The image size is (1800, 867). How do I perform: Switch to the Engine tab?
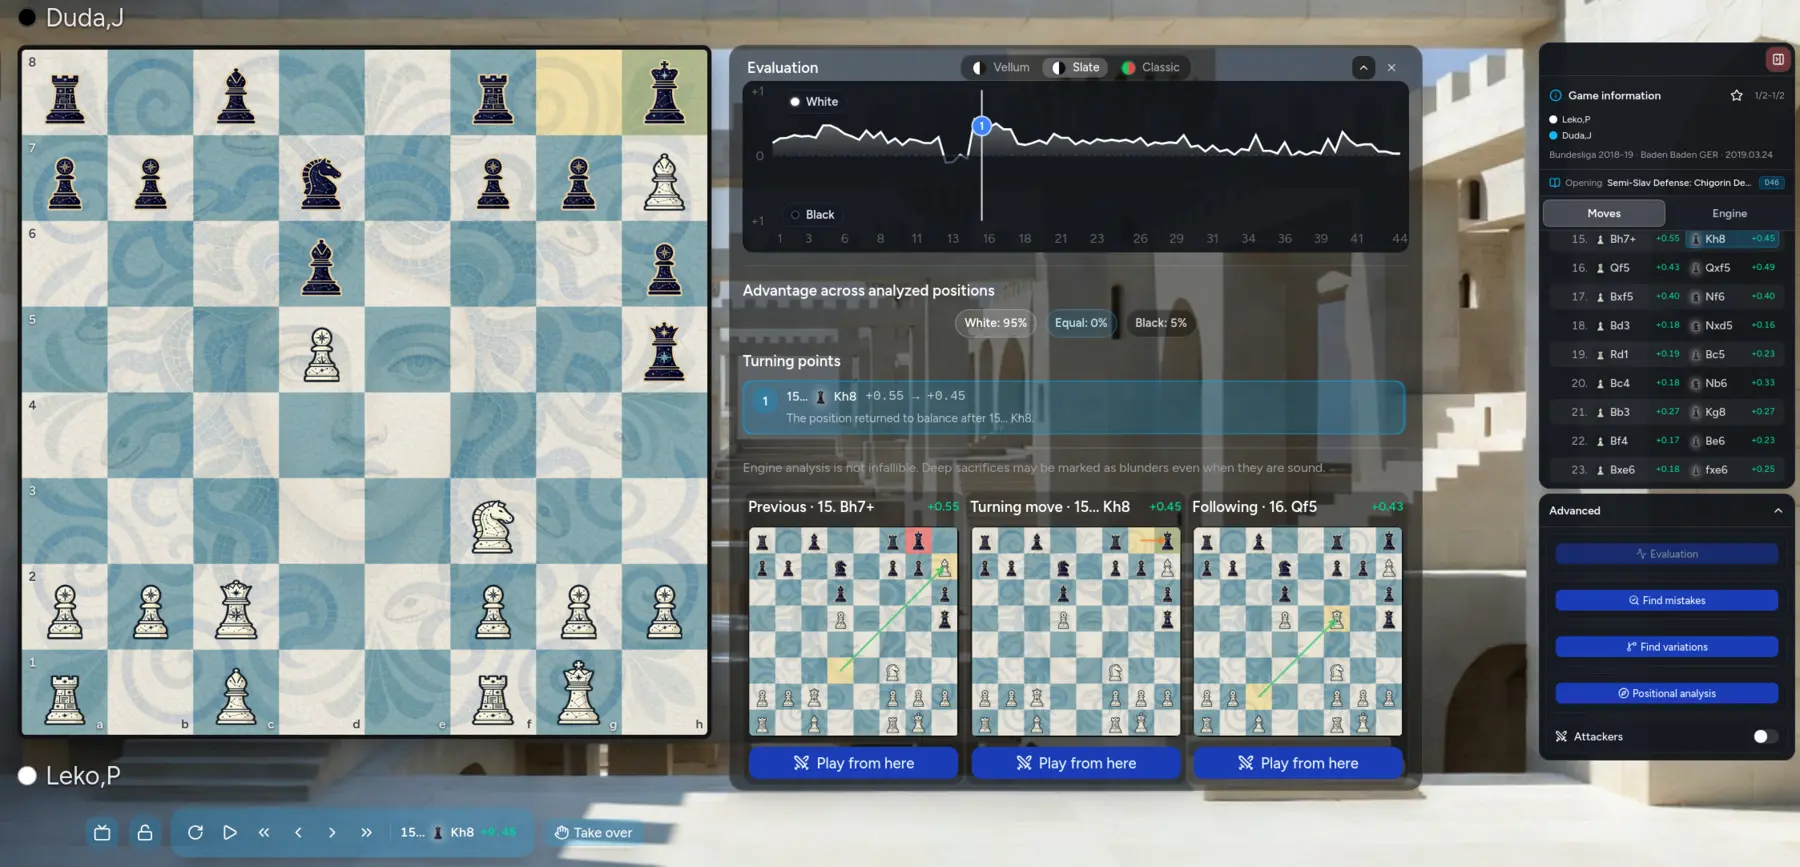(1729, 213)
